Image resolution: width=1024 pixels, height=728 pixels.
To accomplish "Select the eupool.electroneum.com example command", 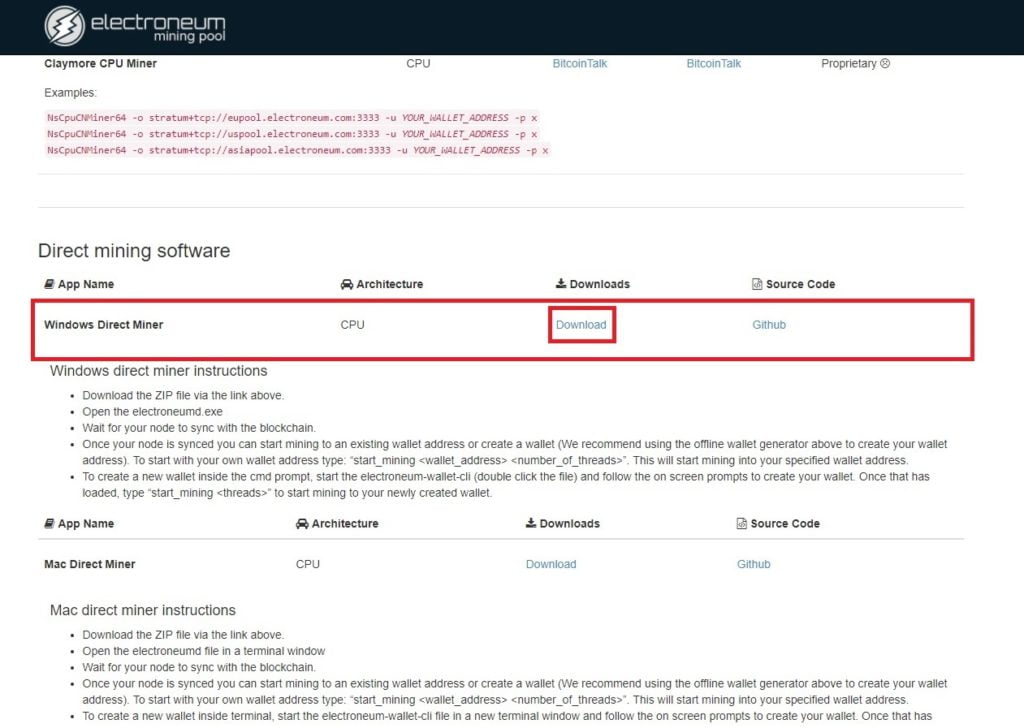I will coord(292,118).
